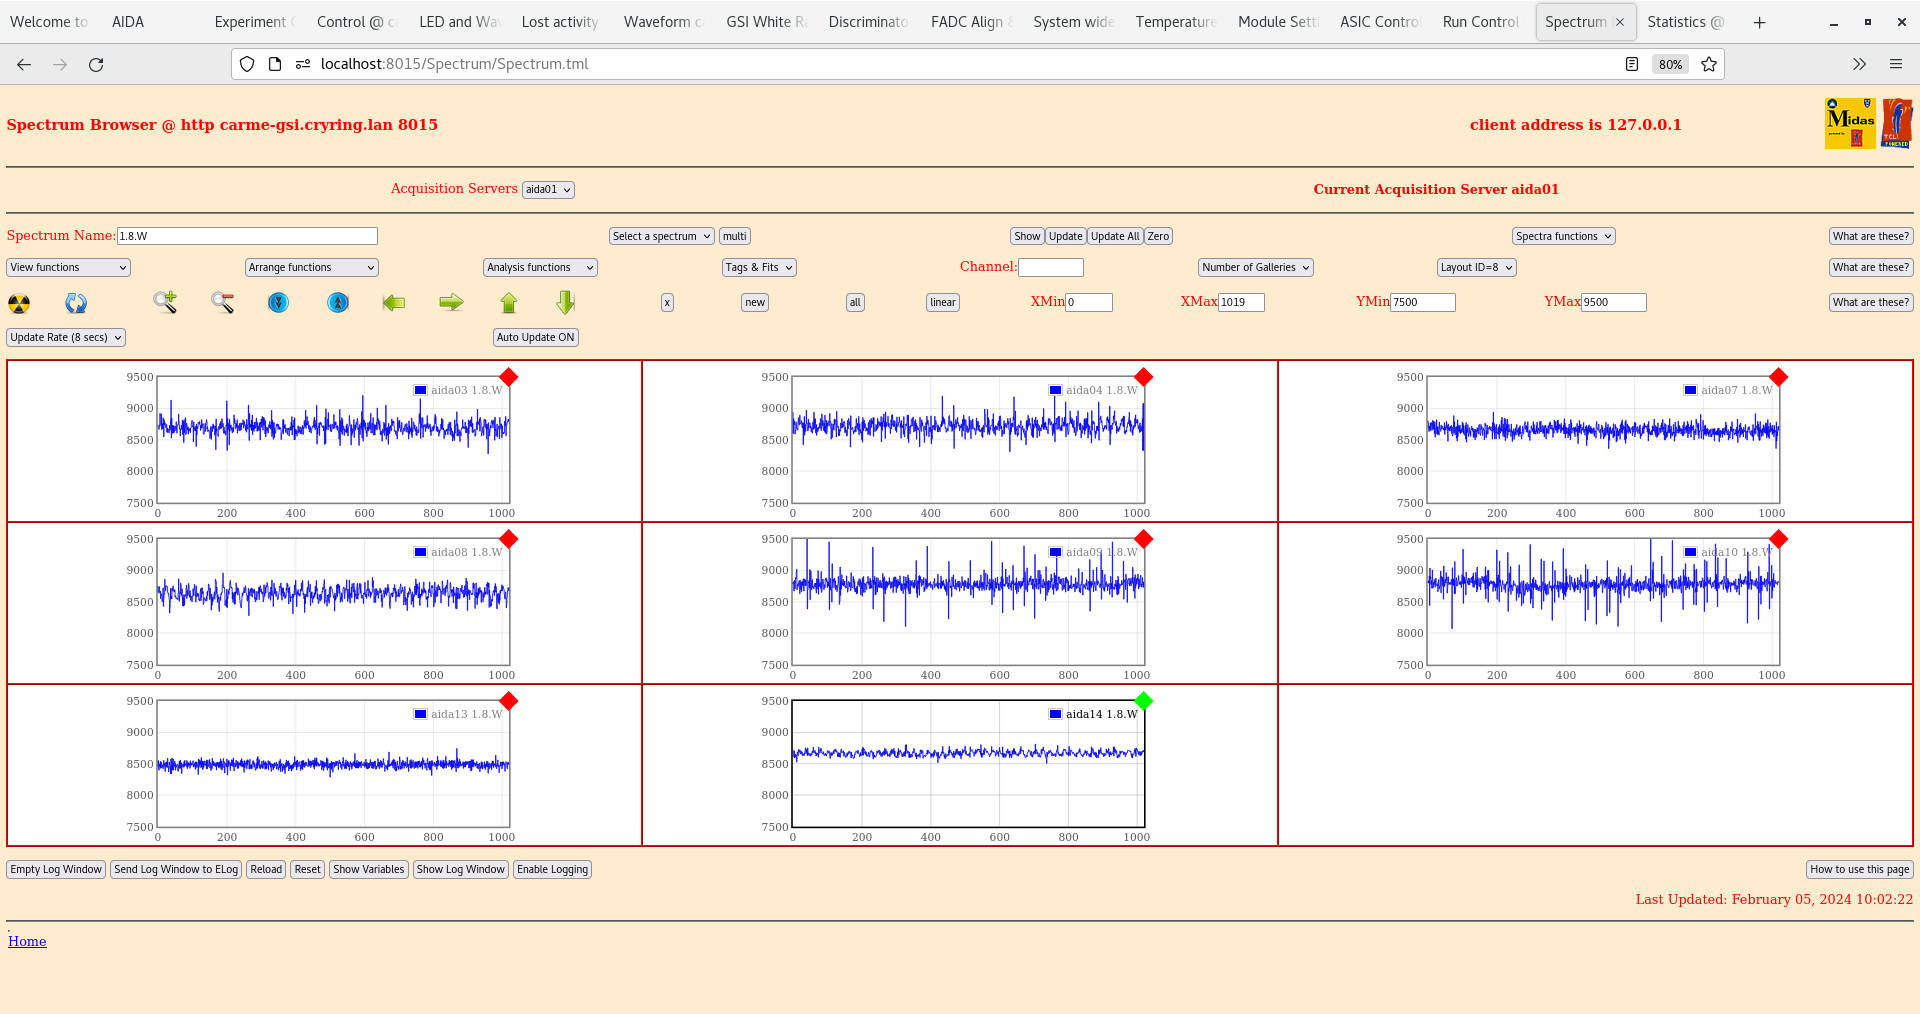
Task: Expand the Update Rate dropdown
Action: [x=66, y=338]
